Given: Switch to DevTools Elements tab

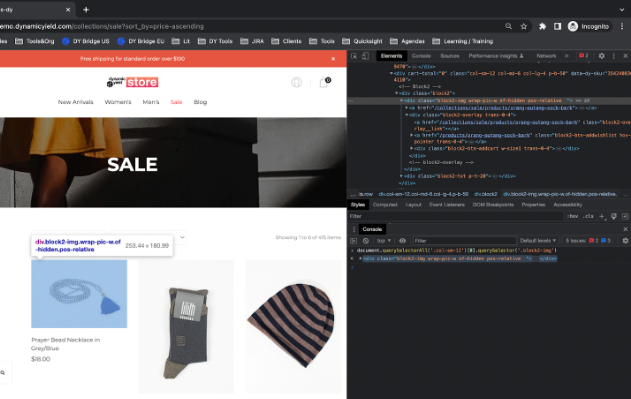Looking at the screenshot, I should [x=392, y=56].
